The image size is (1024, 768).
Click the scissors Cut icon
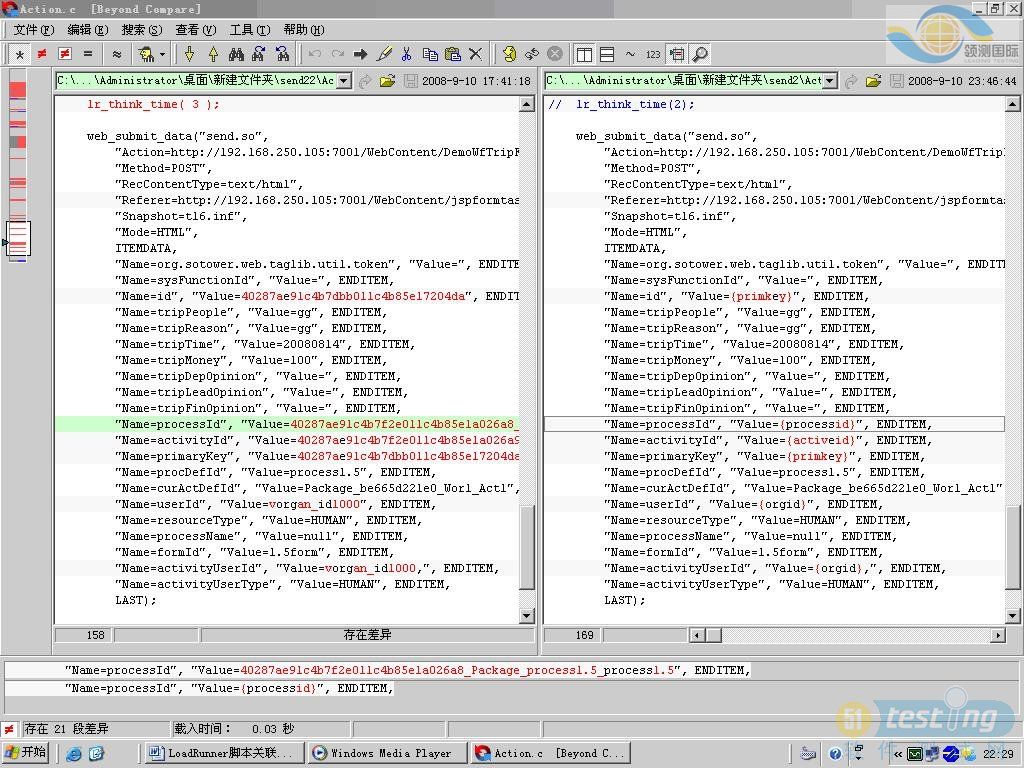point(406,54)
